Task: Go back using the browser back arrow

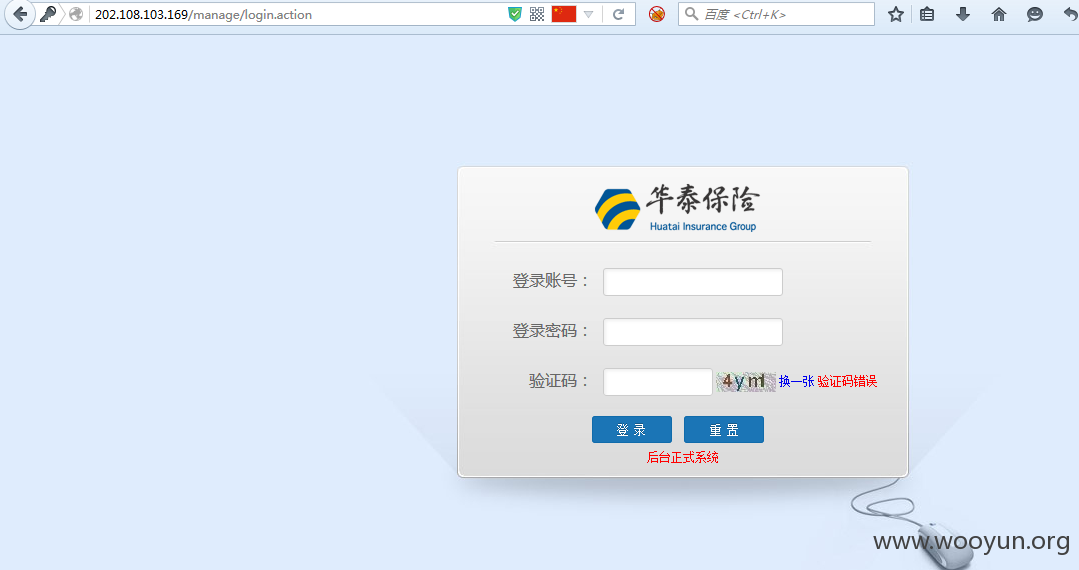Action: coord(20,14)
